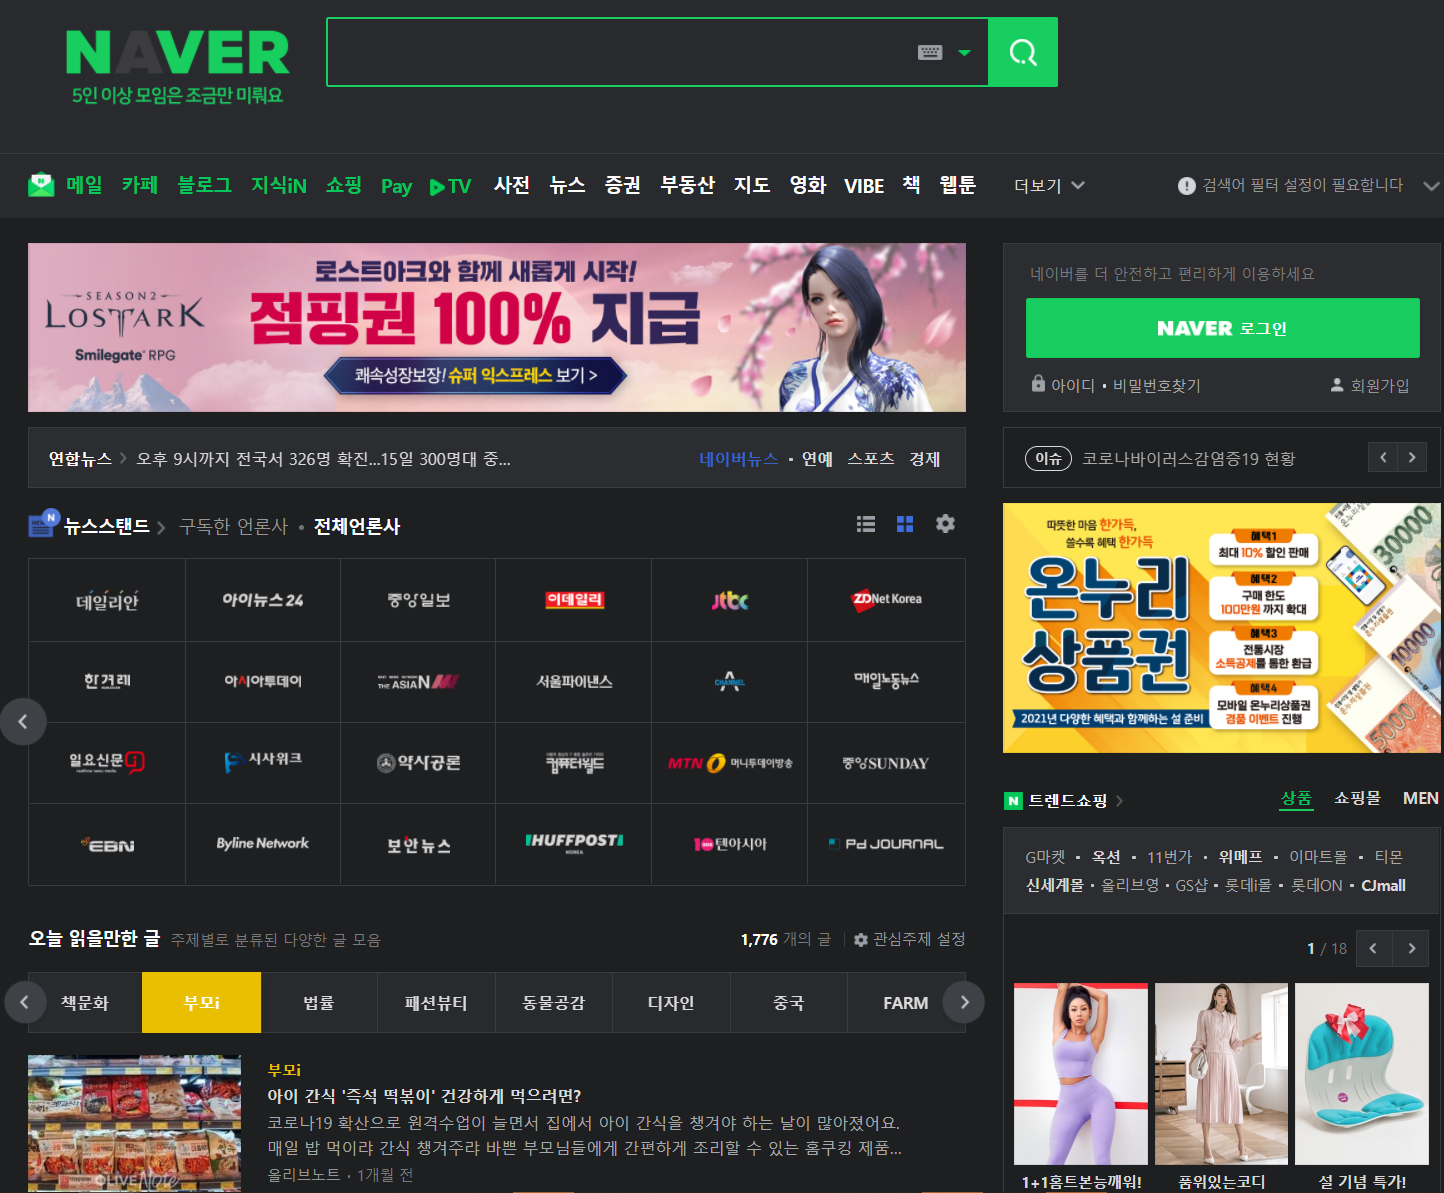Open the 웹툰 menu item
This screenshot has width=1444, height=1193.
(957, 185)
